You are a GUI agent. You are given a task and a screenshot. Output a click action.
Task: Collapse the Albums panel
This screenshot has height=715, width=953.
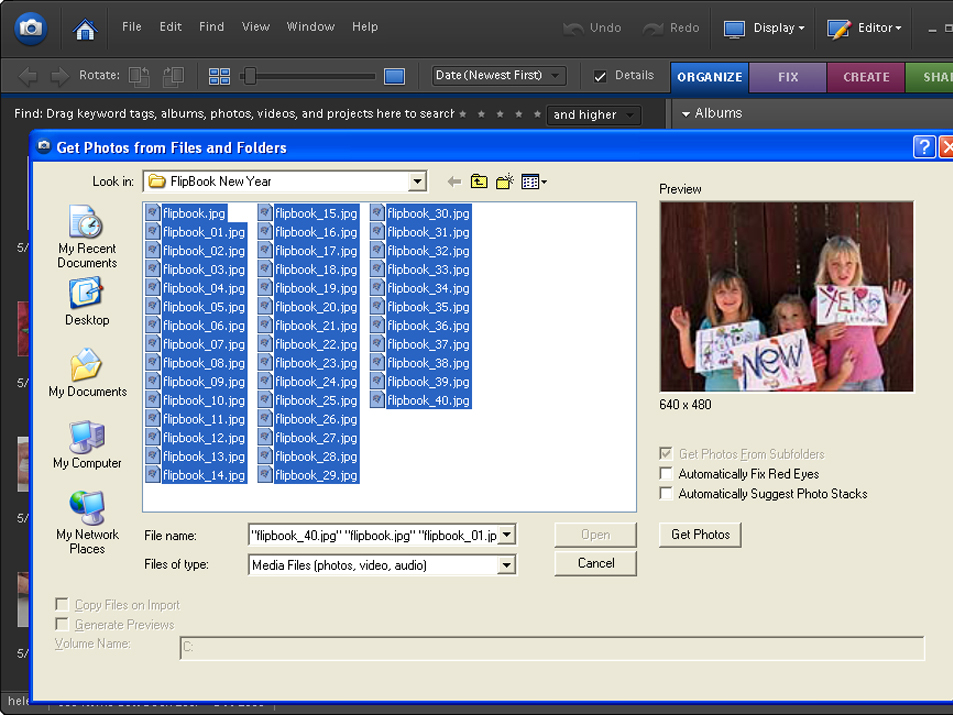(686, 114)
